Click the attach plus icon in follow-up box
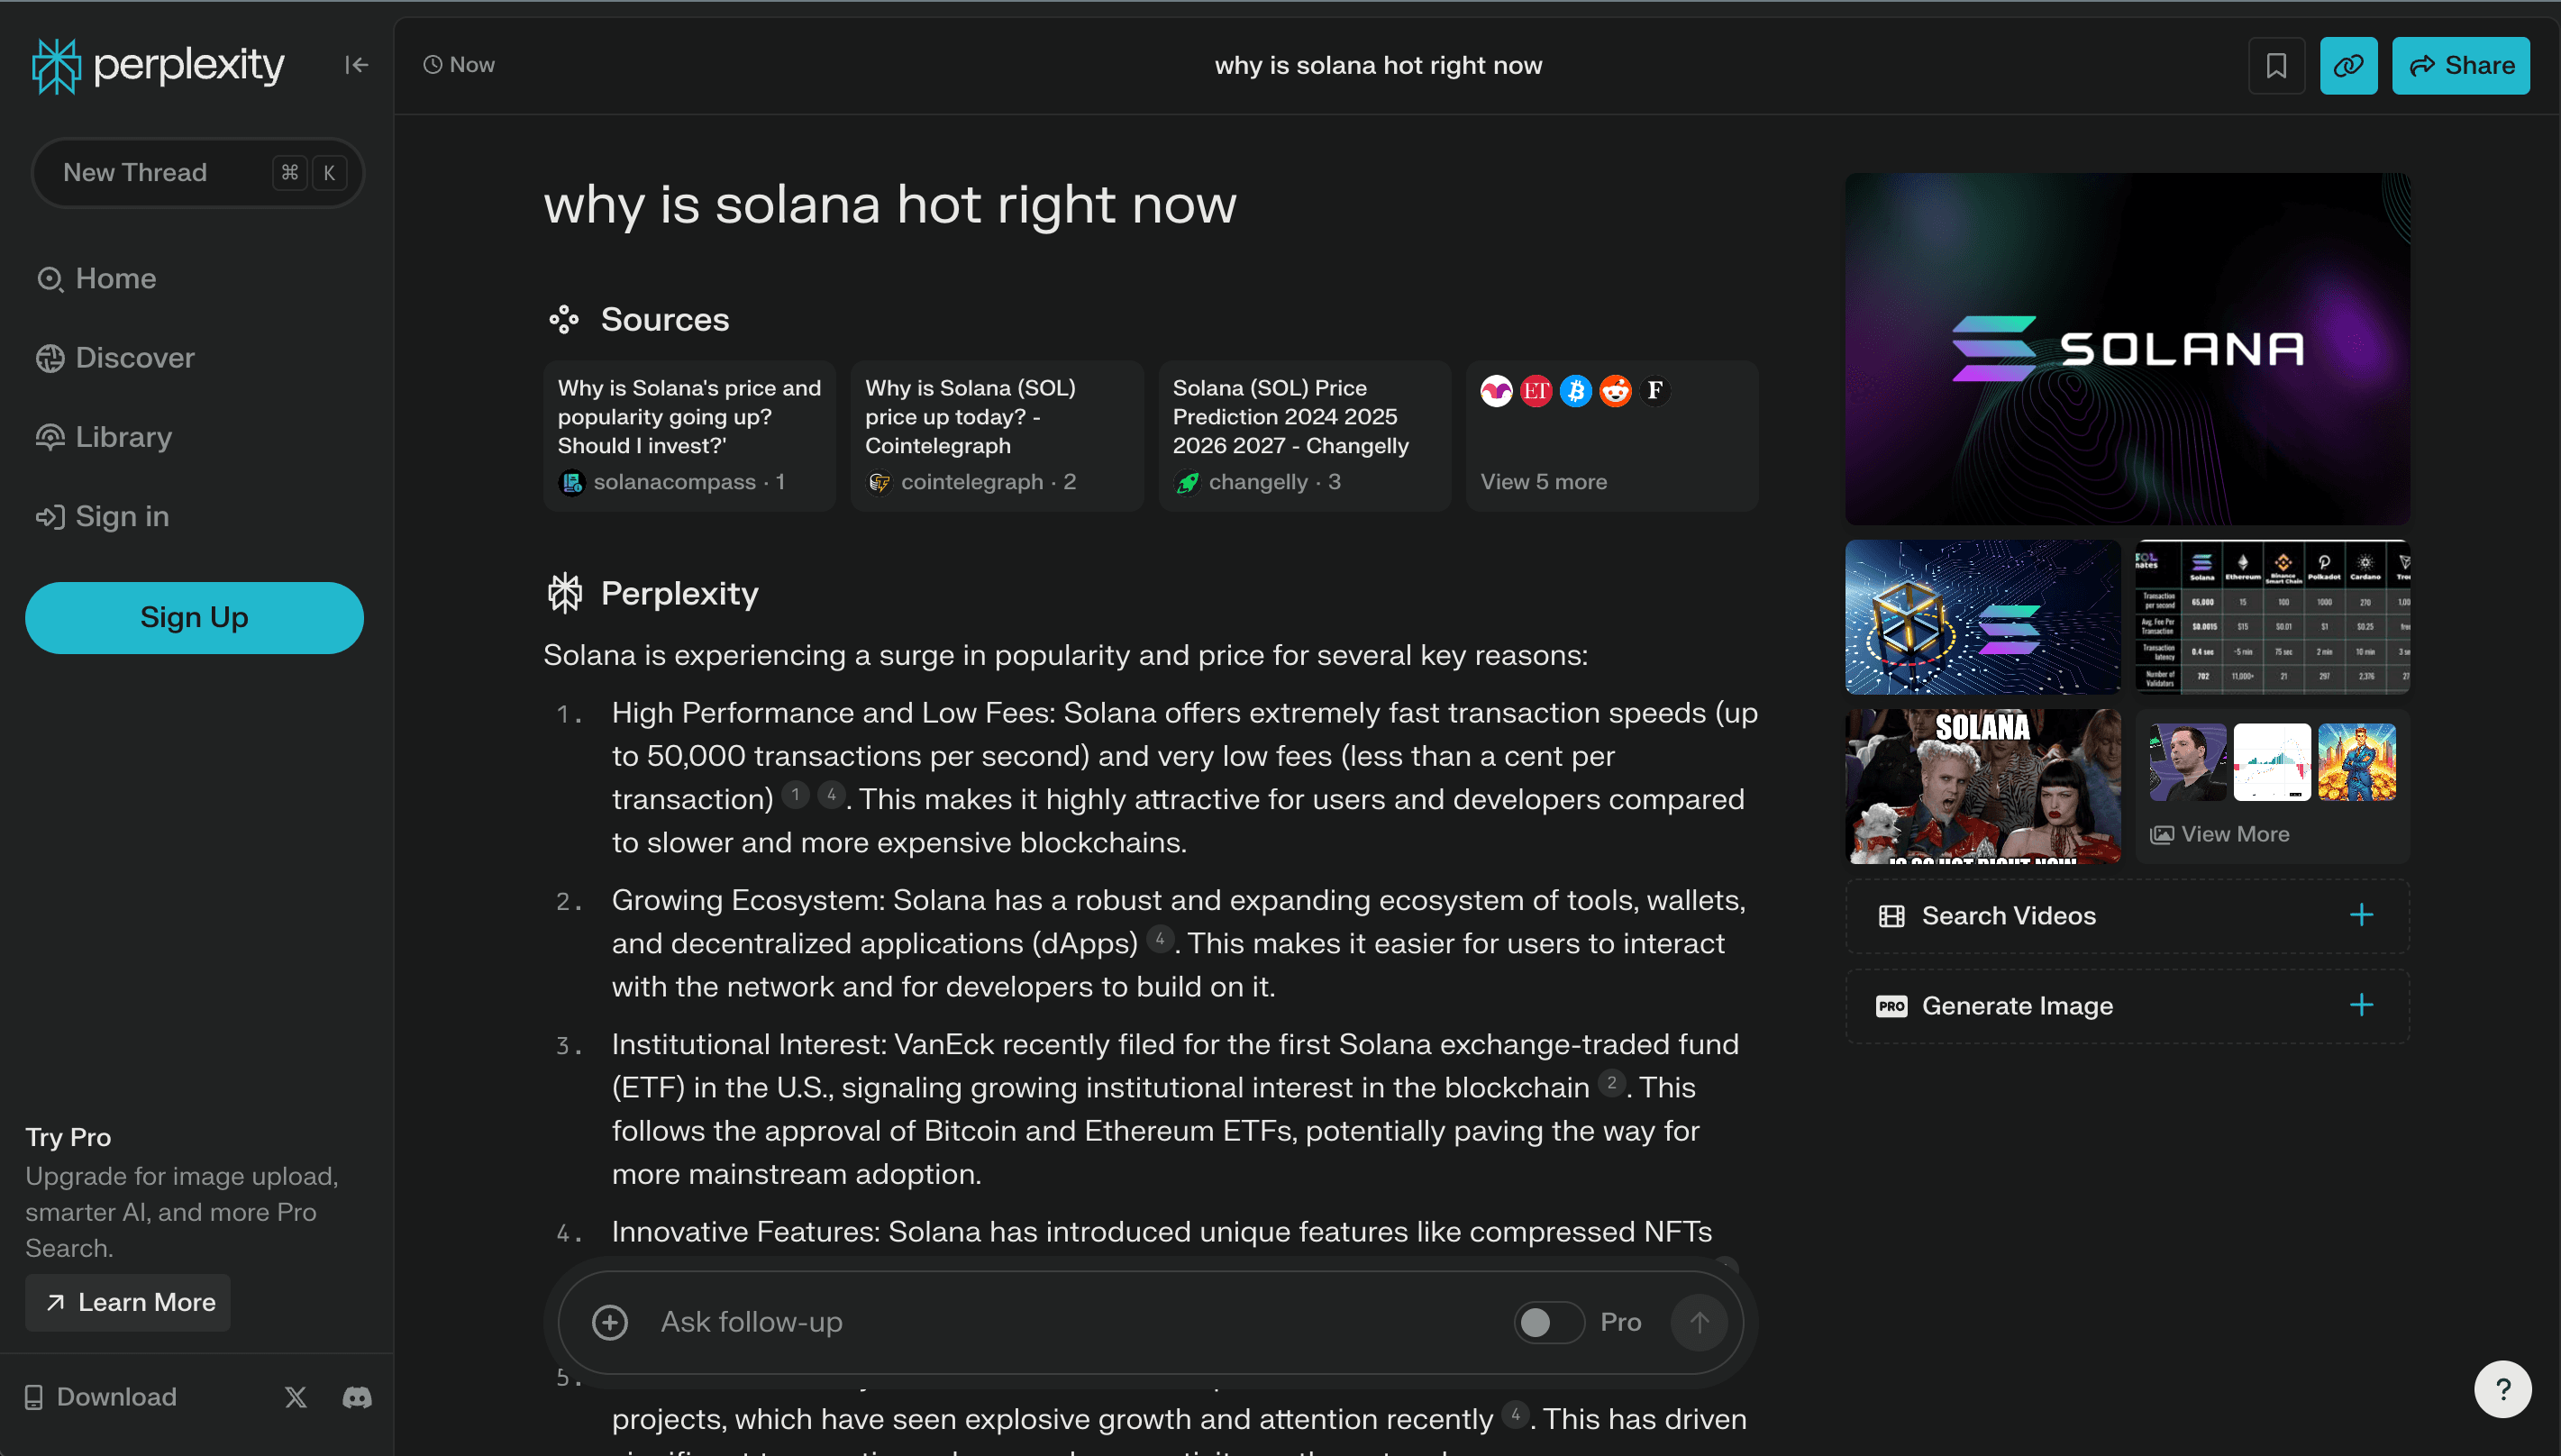The image size is (2561, 1456). coord(610,1322)
